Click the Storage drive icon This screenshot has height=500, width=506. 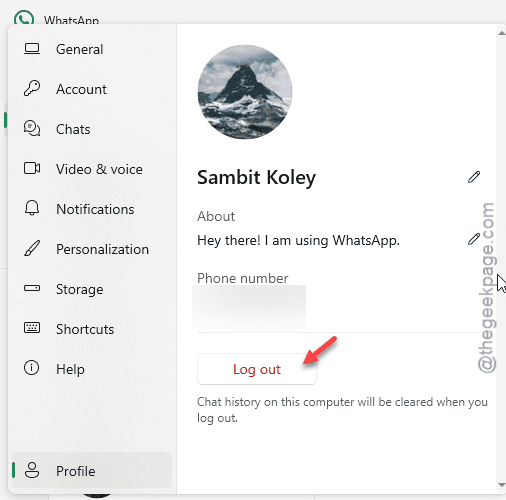point(32,288)
